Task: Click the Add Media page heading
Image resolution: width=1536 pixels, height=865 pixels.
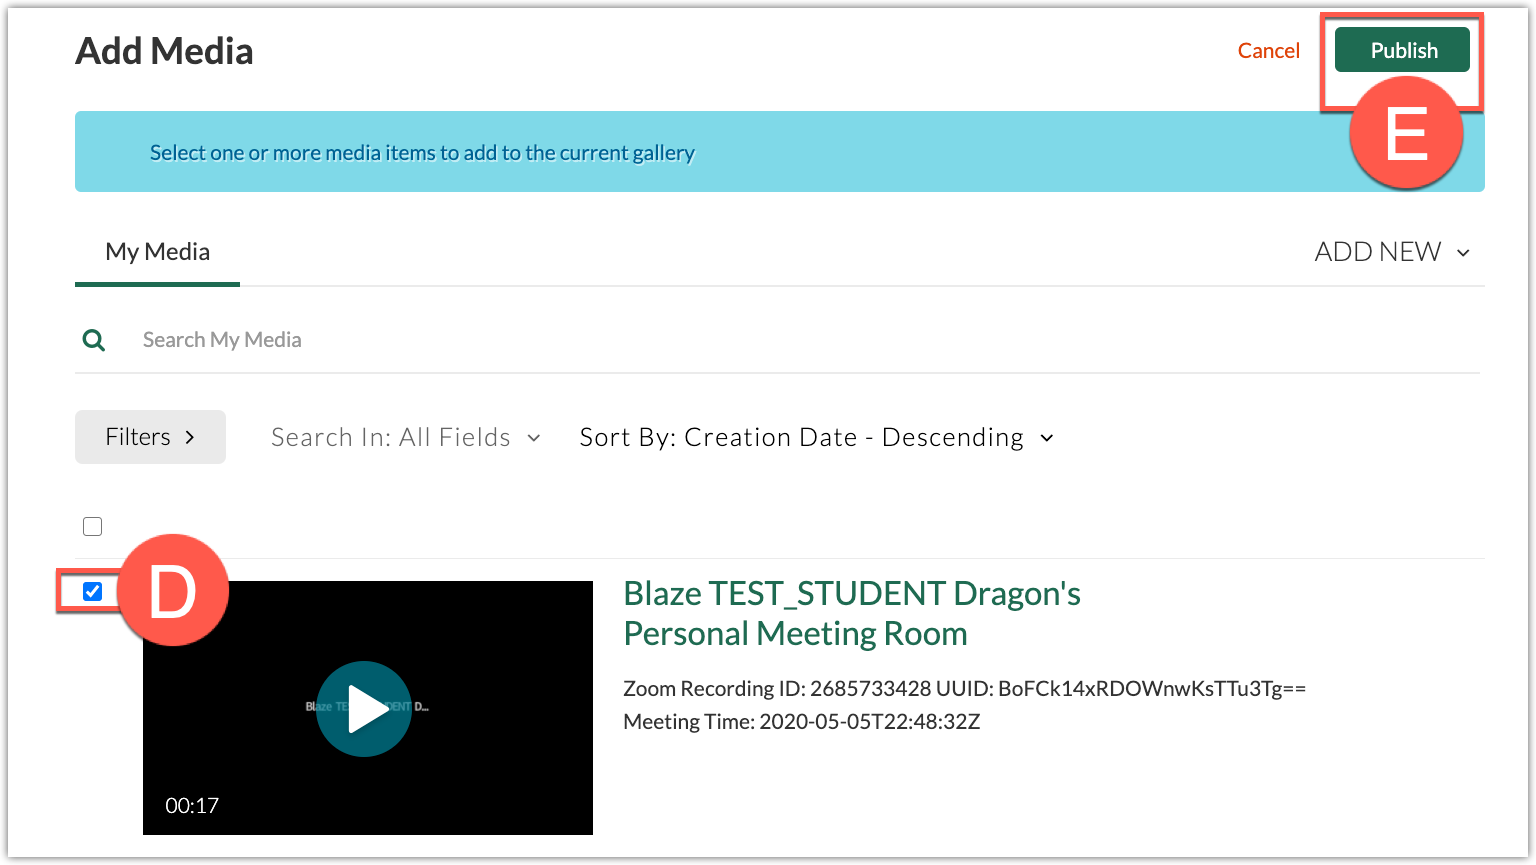Action: [x=164, y=51]
